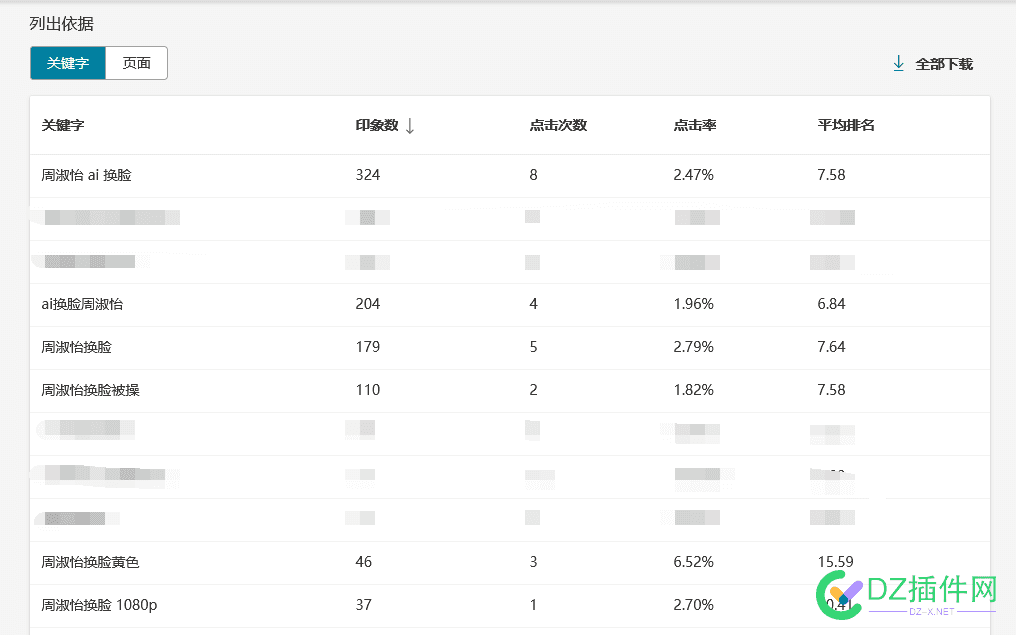The image size is (1016, 635).
Task: Select the keyword row with 324 impressions
Action: (510, 176)
